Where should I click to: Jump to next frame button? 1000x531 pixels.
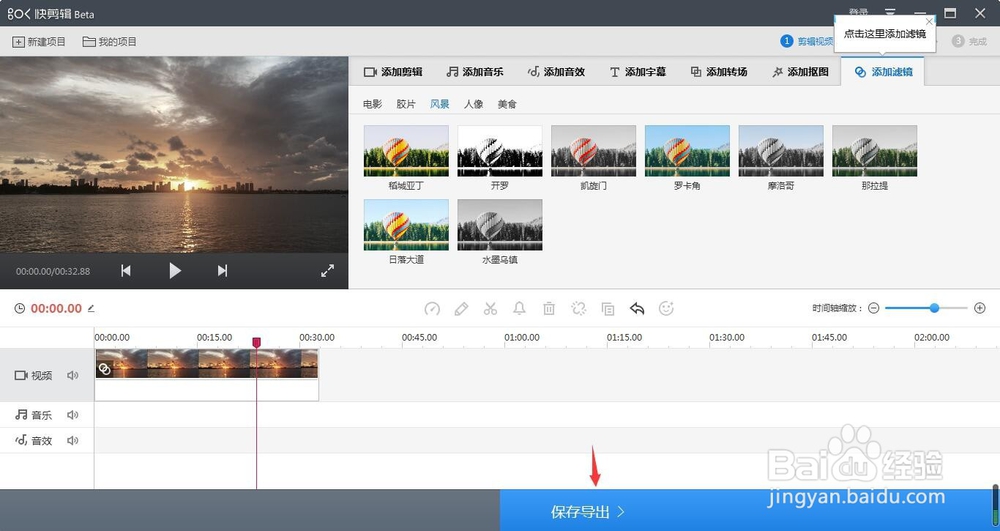point(222,271)
